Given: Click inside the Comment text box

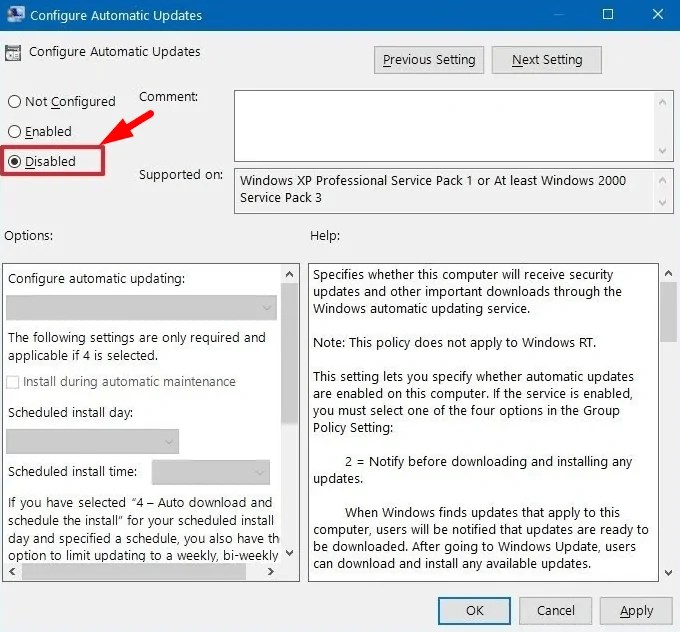Looking at the screenshot, I should point(444,126).
